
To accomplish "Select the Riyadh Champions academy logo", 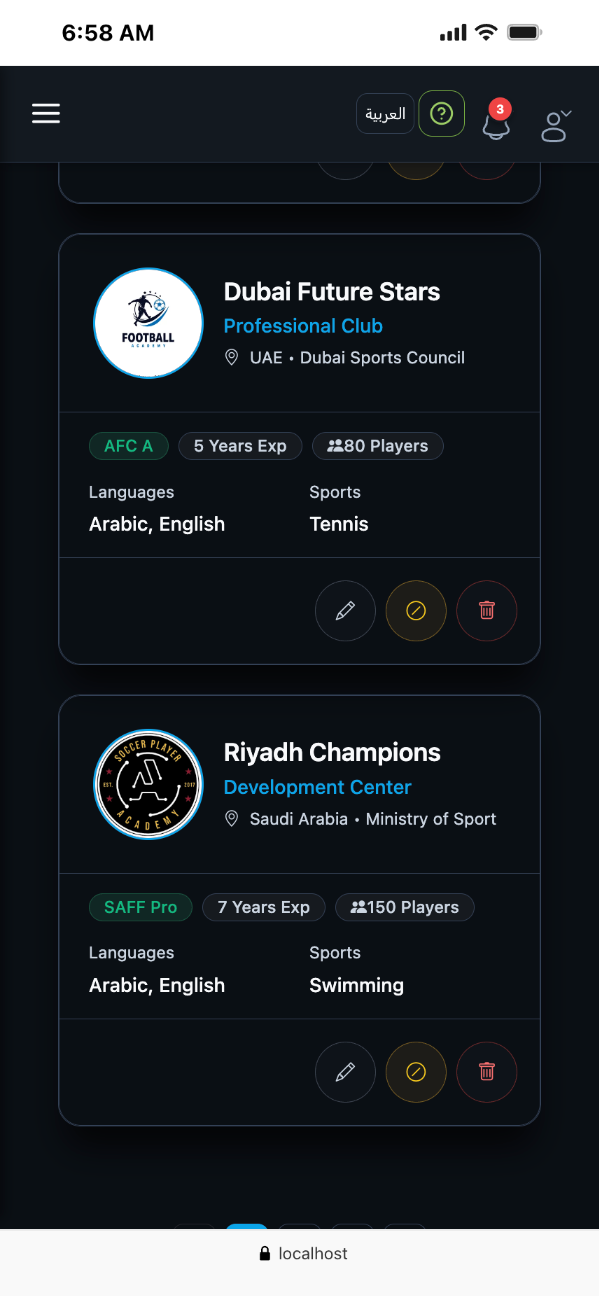I will pos(148,784).
